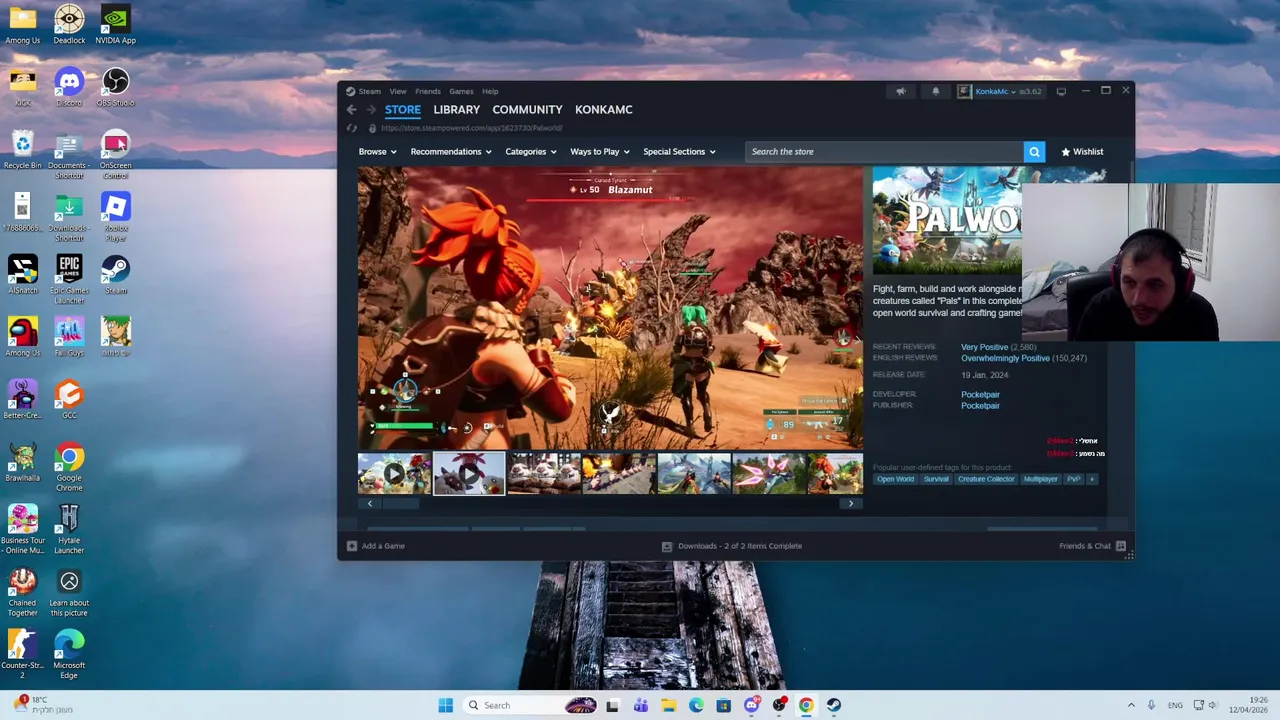Switch to the LIBRARY tab
Screen dimensions: 1280x720
click(457, 110)
